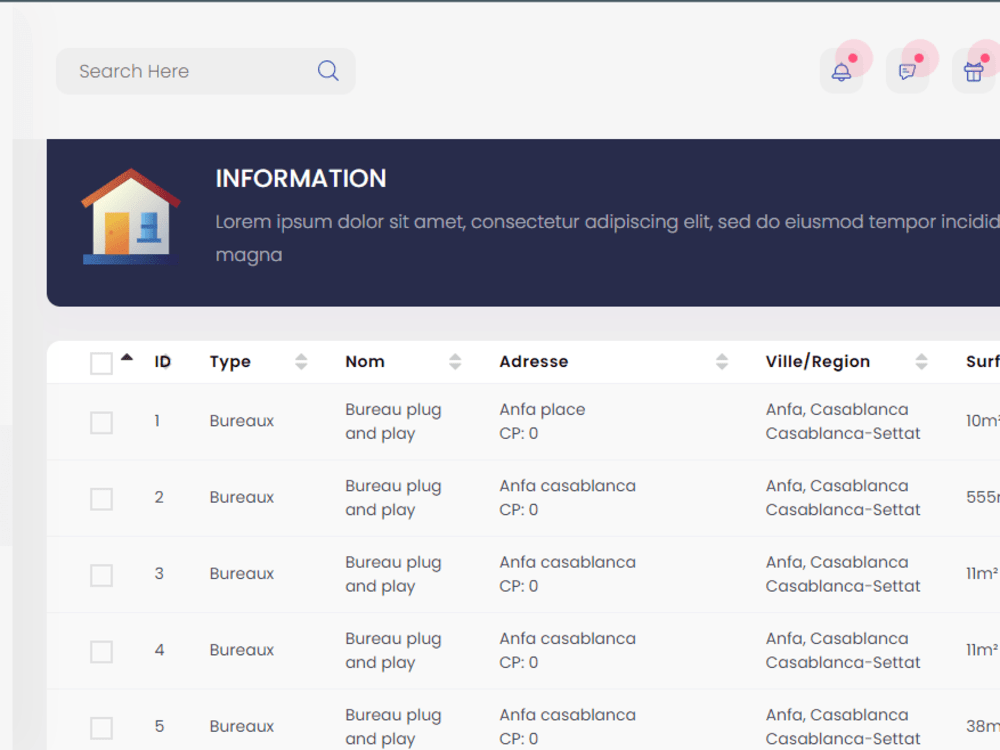Screen dimensions: 1000x750
Task: Select Bureaux type cell in row 4
Action: coord(242,651)
